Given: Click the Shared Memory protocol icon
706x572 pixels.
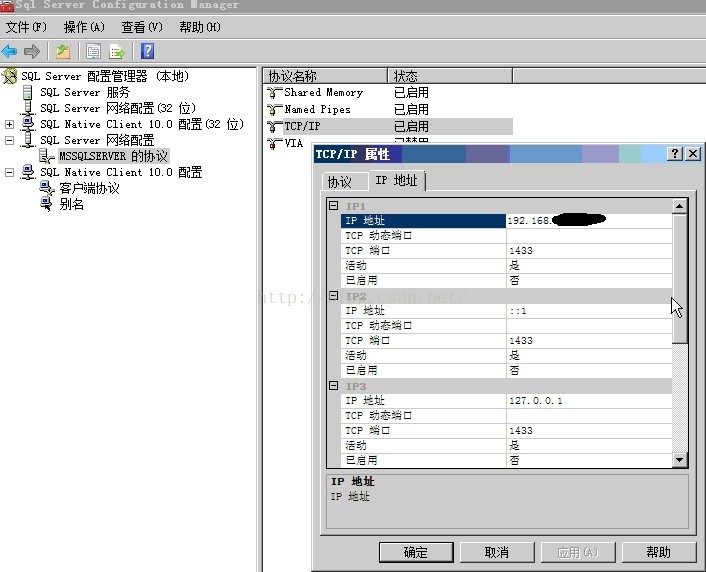Looking at the screenshot, I should [274, 93].
